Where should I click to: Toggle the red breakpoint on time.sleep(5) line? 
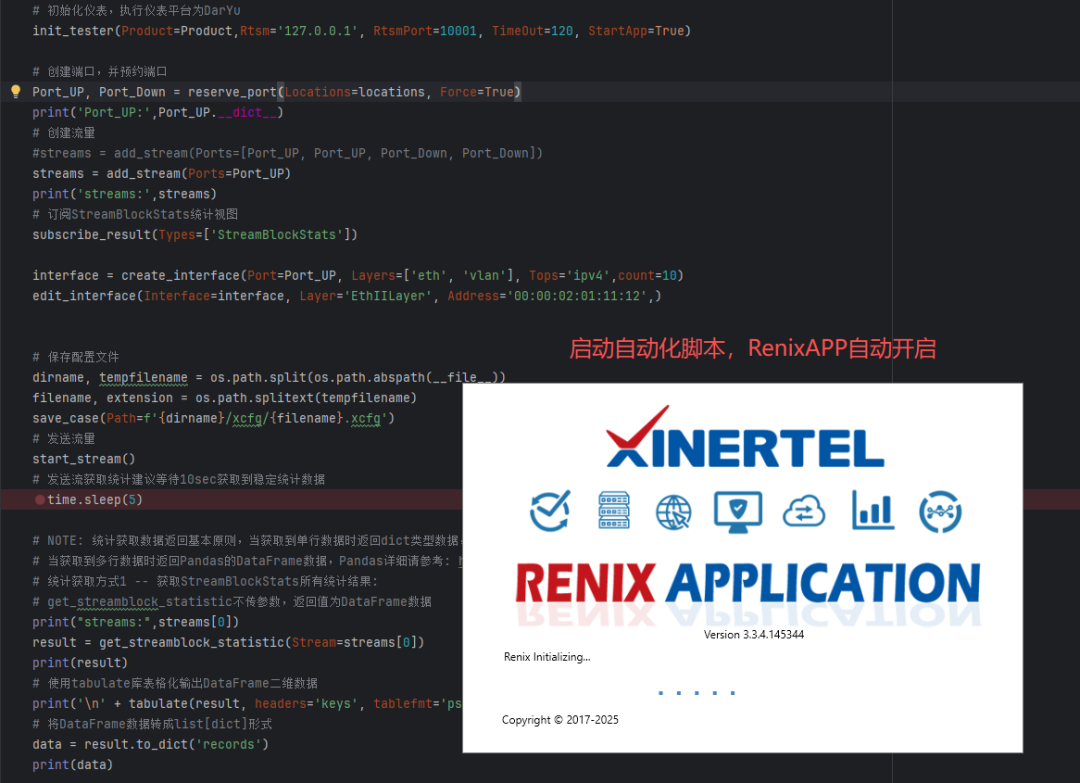point(40,499)
